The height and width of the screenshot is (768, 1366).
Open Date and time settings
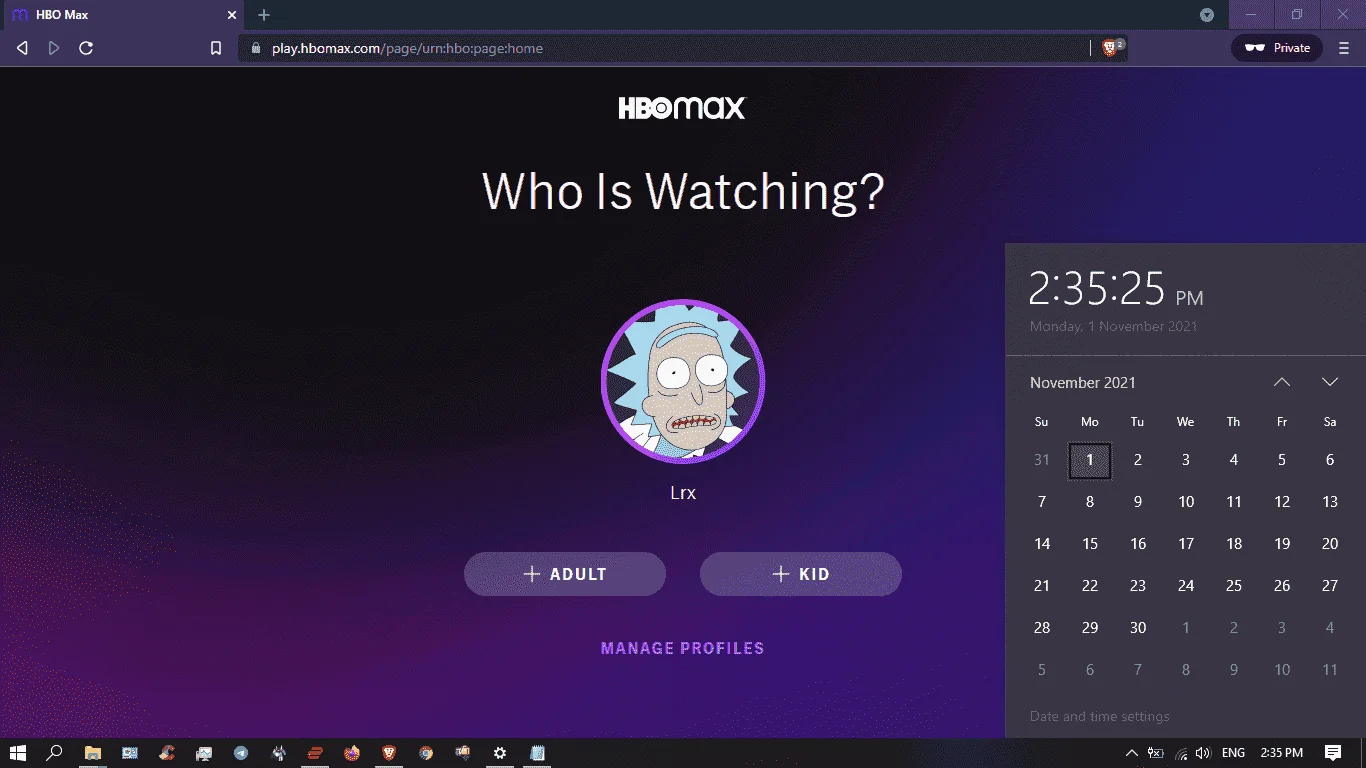point(1100,716)
